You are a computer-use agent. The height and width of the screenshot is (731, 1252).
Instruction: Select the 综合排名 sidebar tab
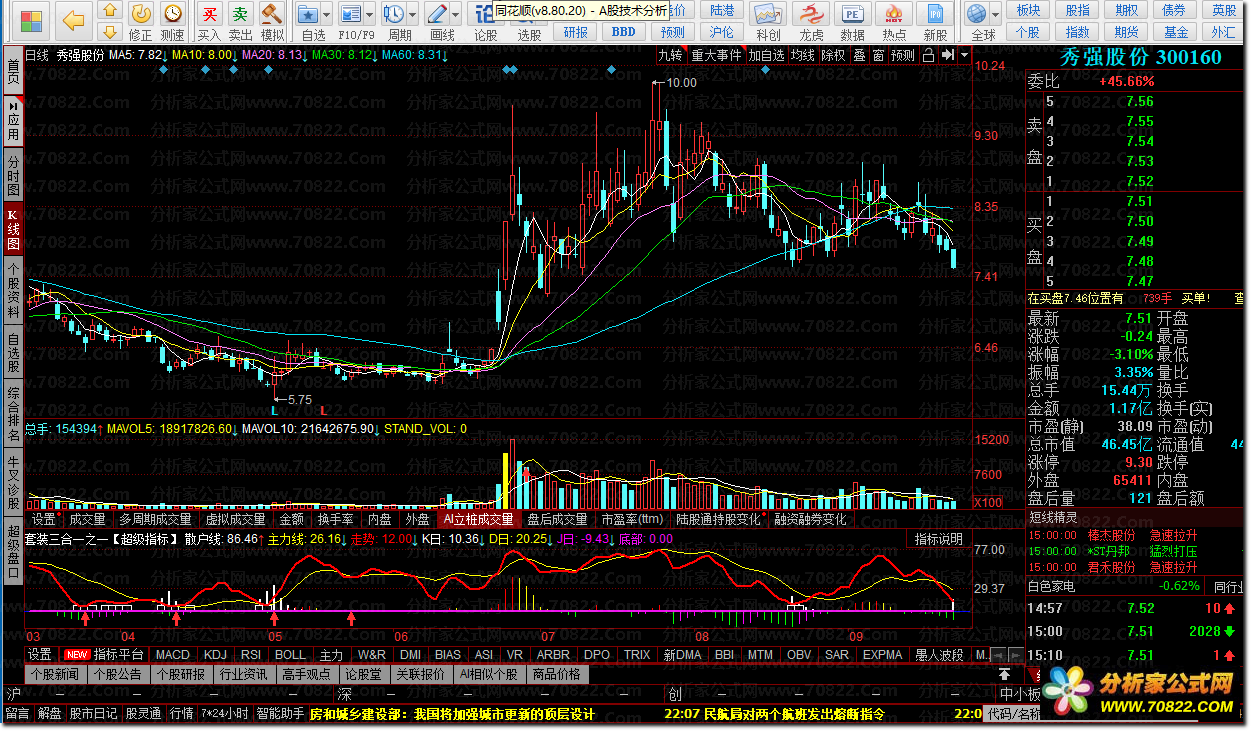12,414
